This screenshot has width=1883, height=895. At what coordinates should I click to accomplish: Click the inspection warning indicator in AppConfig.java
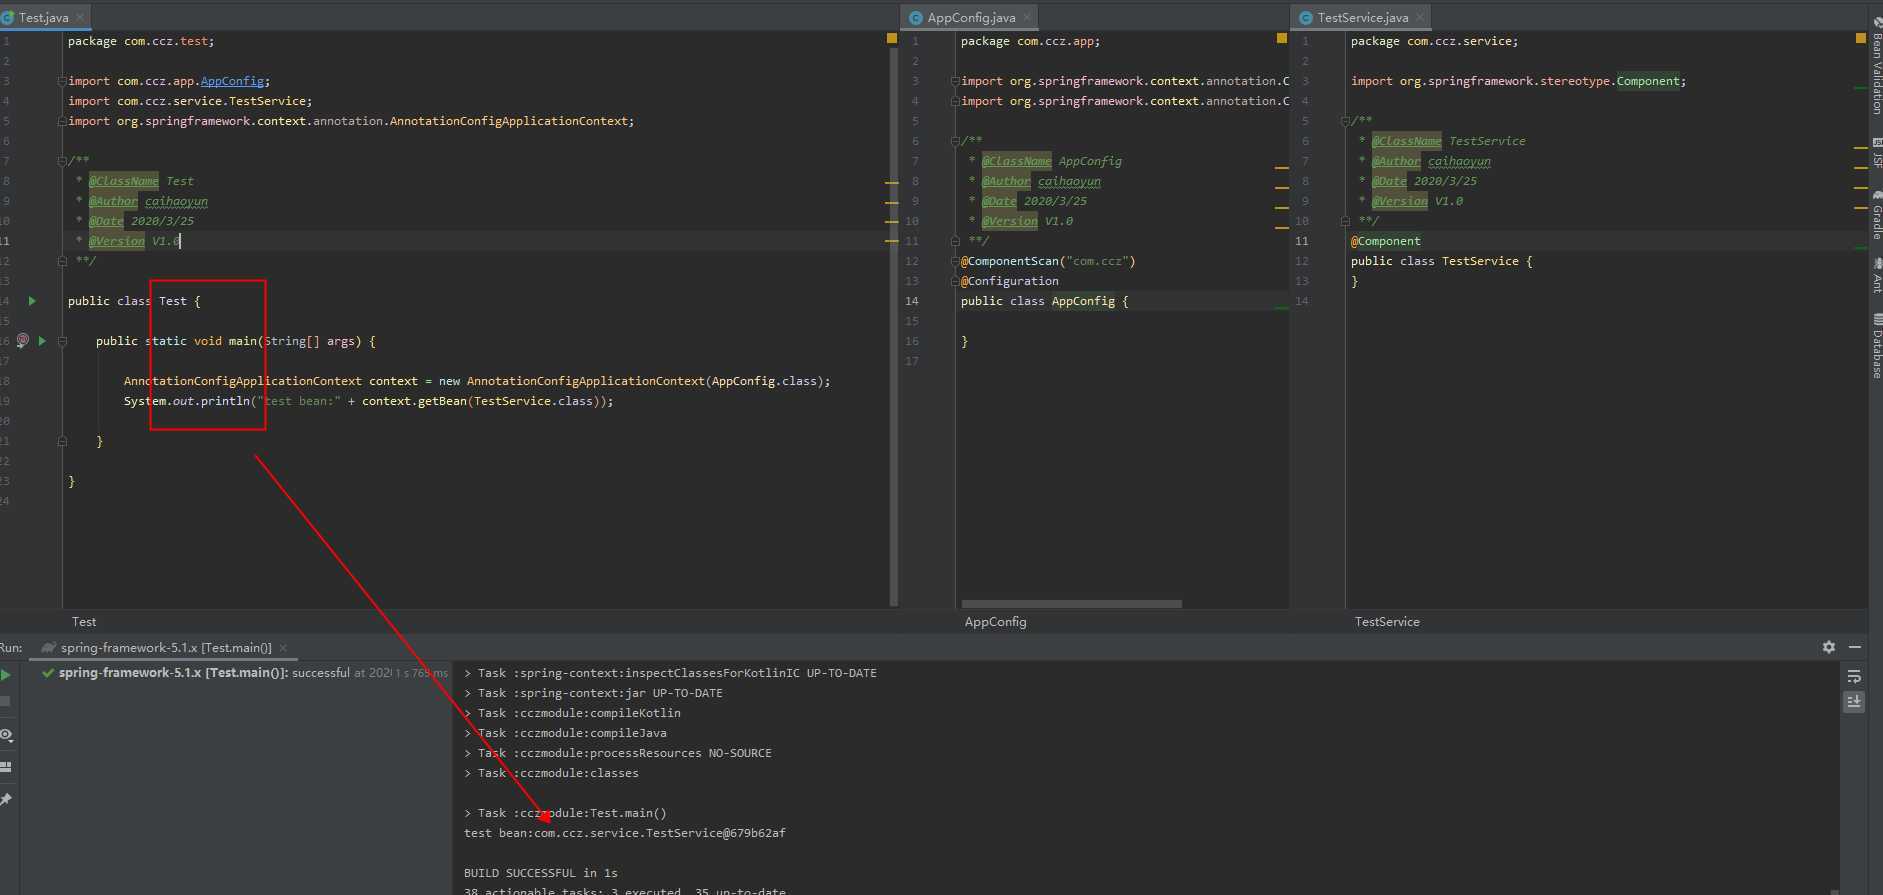(1281, 38)
